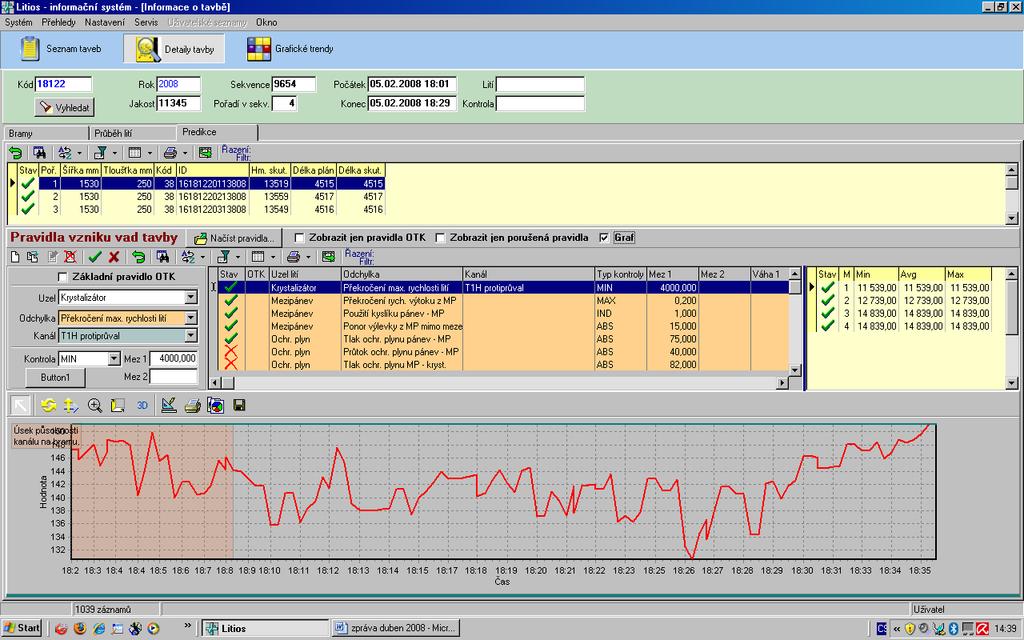Open the Seznam taveb view
The image size is (1024, 640).
tap(60, 49)
